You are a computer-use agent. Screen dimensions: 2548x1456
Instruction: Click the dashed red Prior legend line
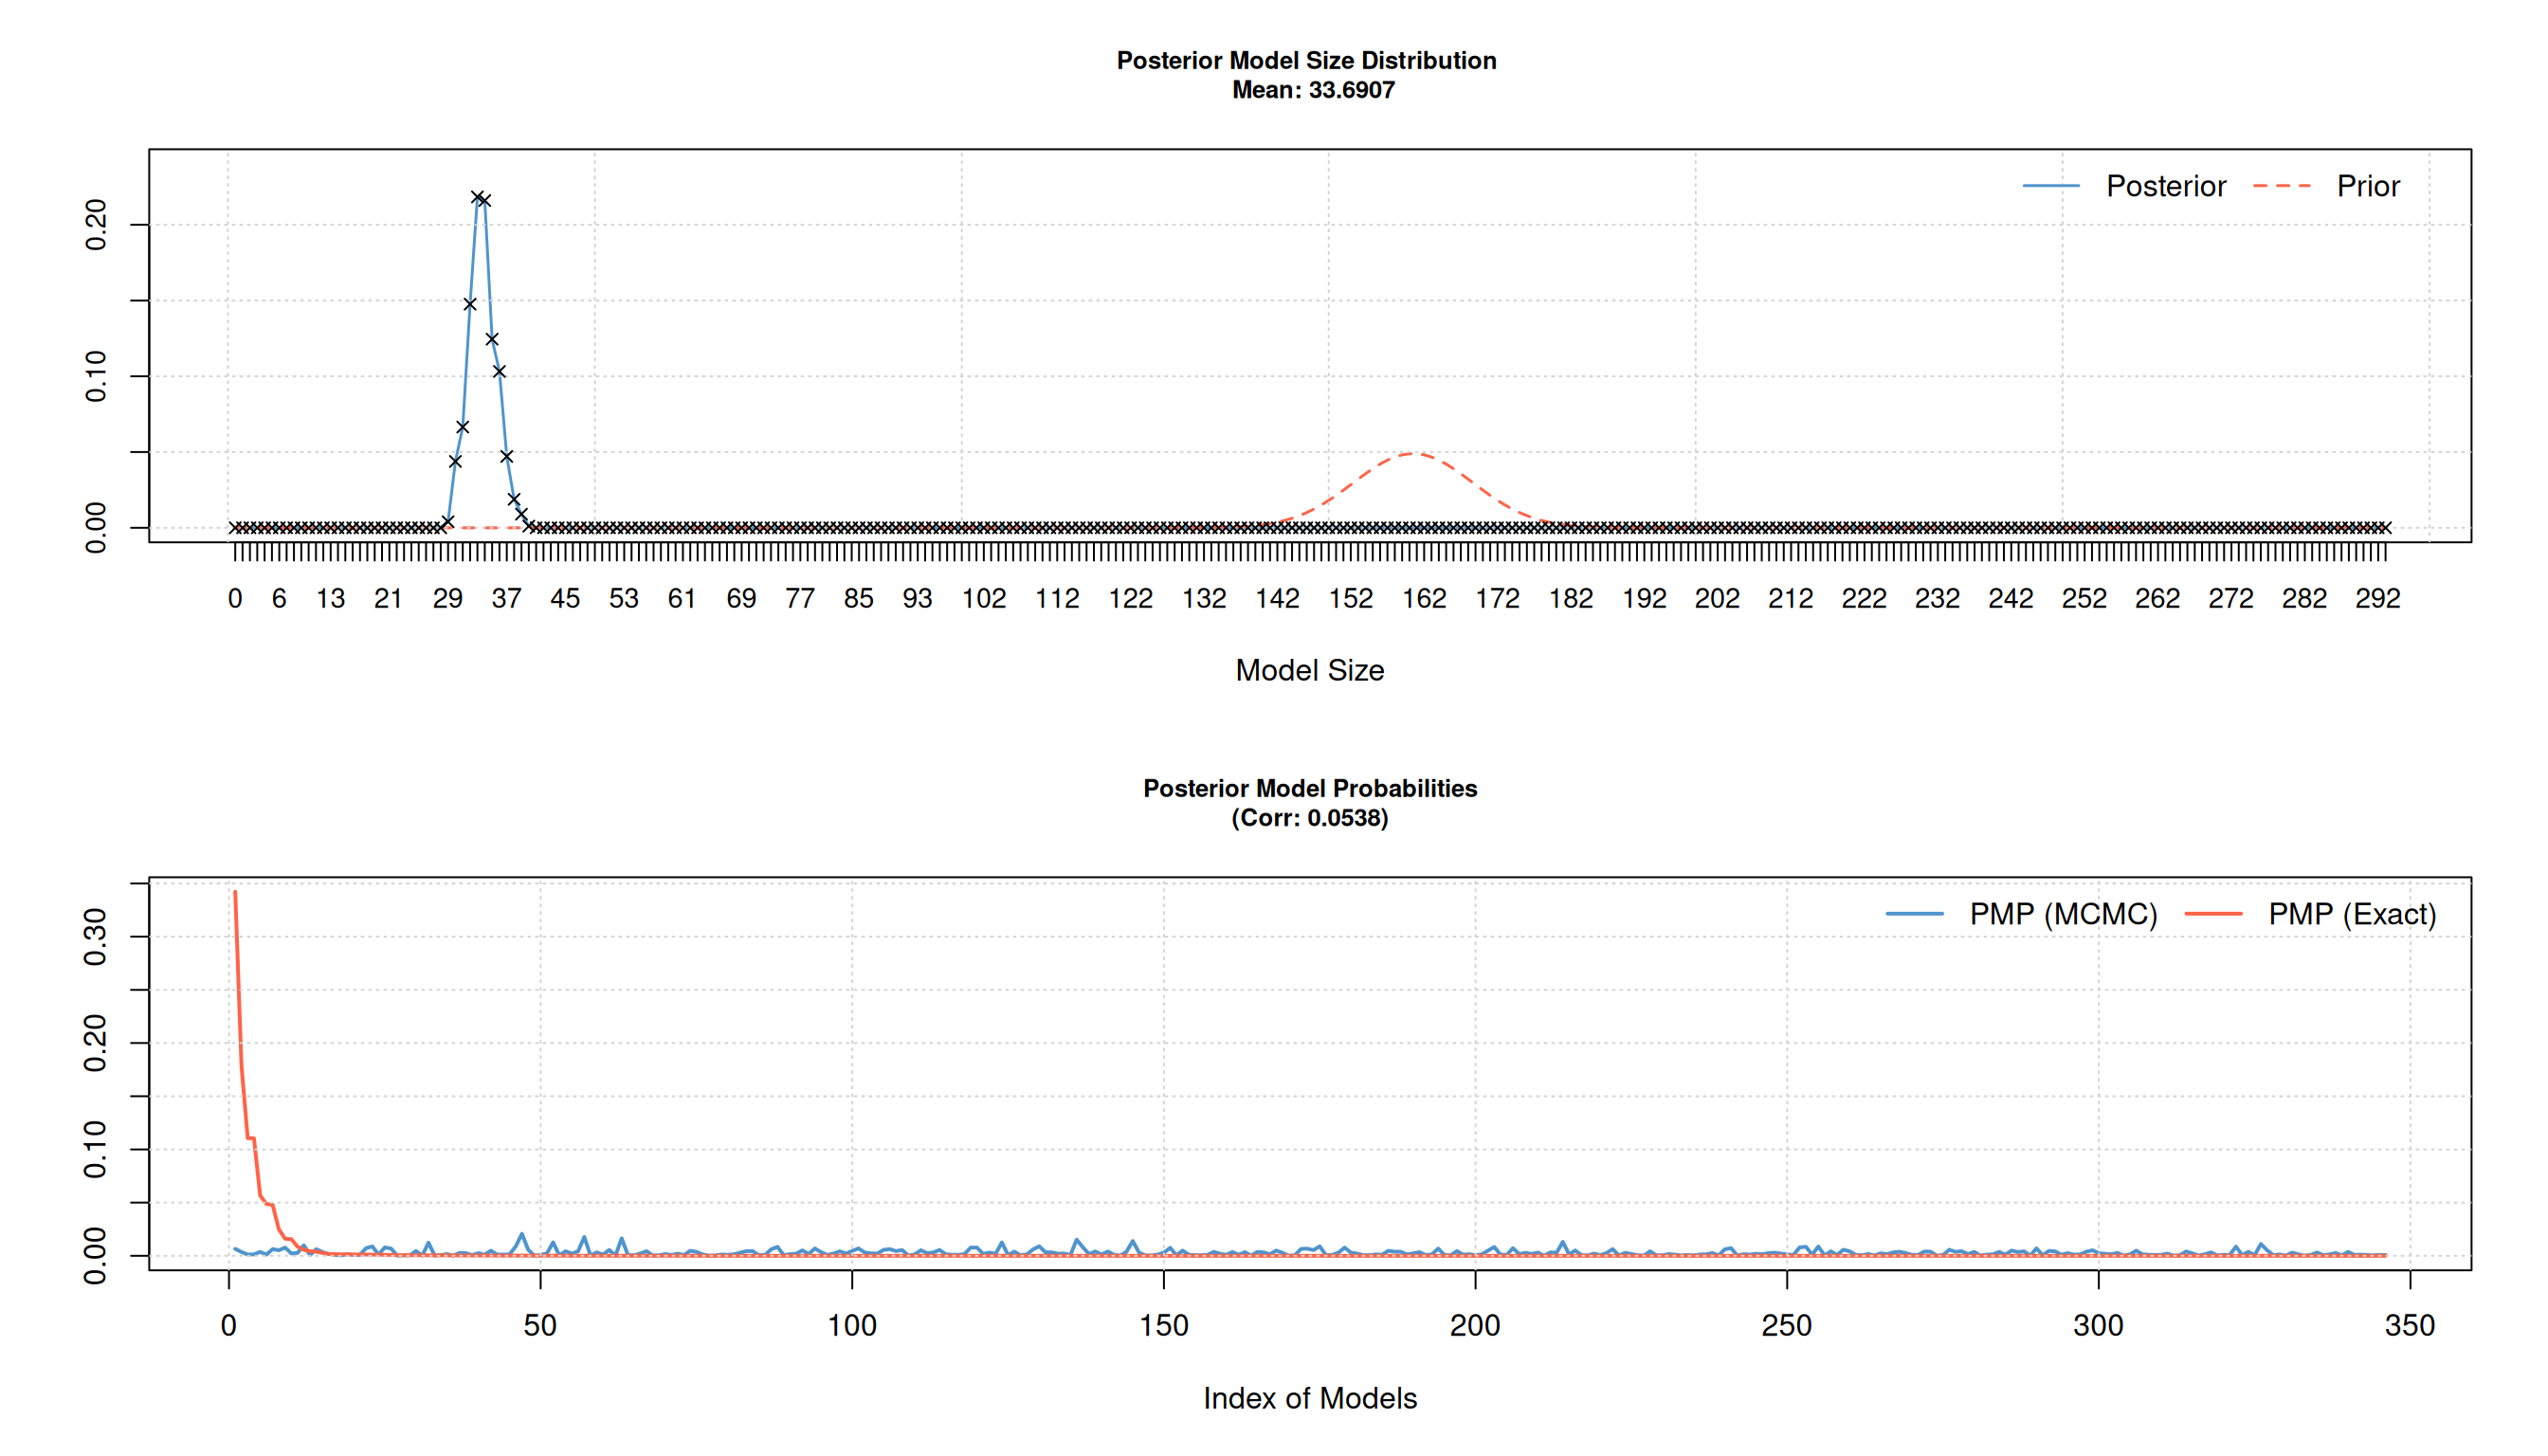[x=2282, y=186]
